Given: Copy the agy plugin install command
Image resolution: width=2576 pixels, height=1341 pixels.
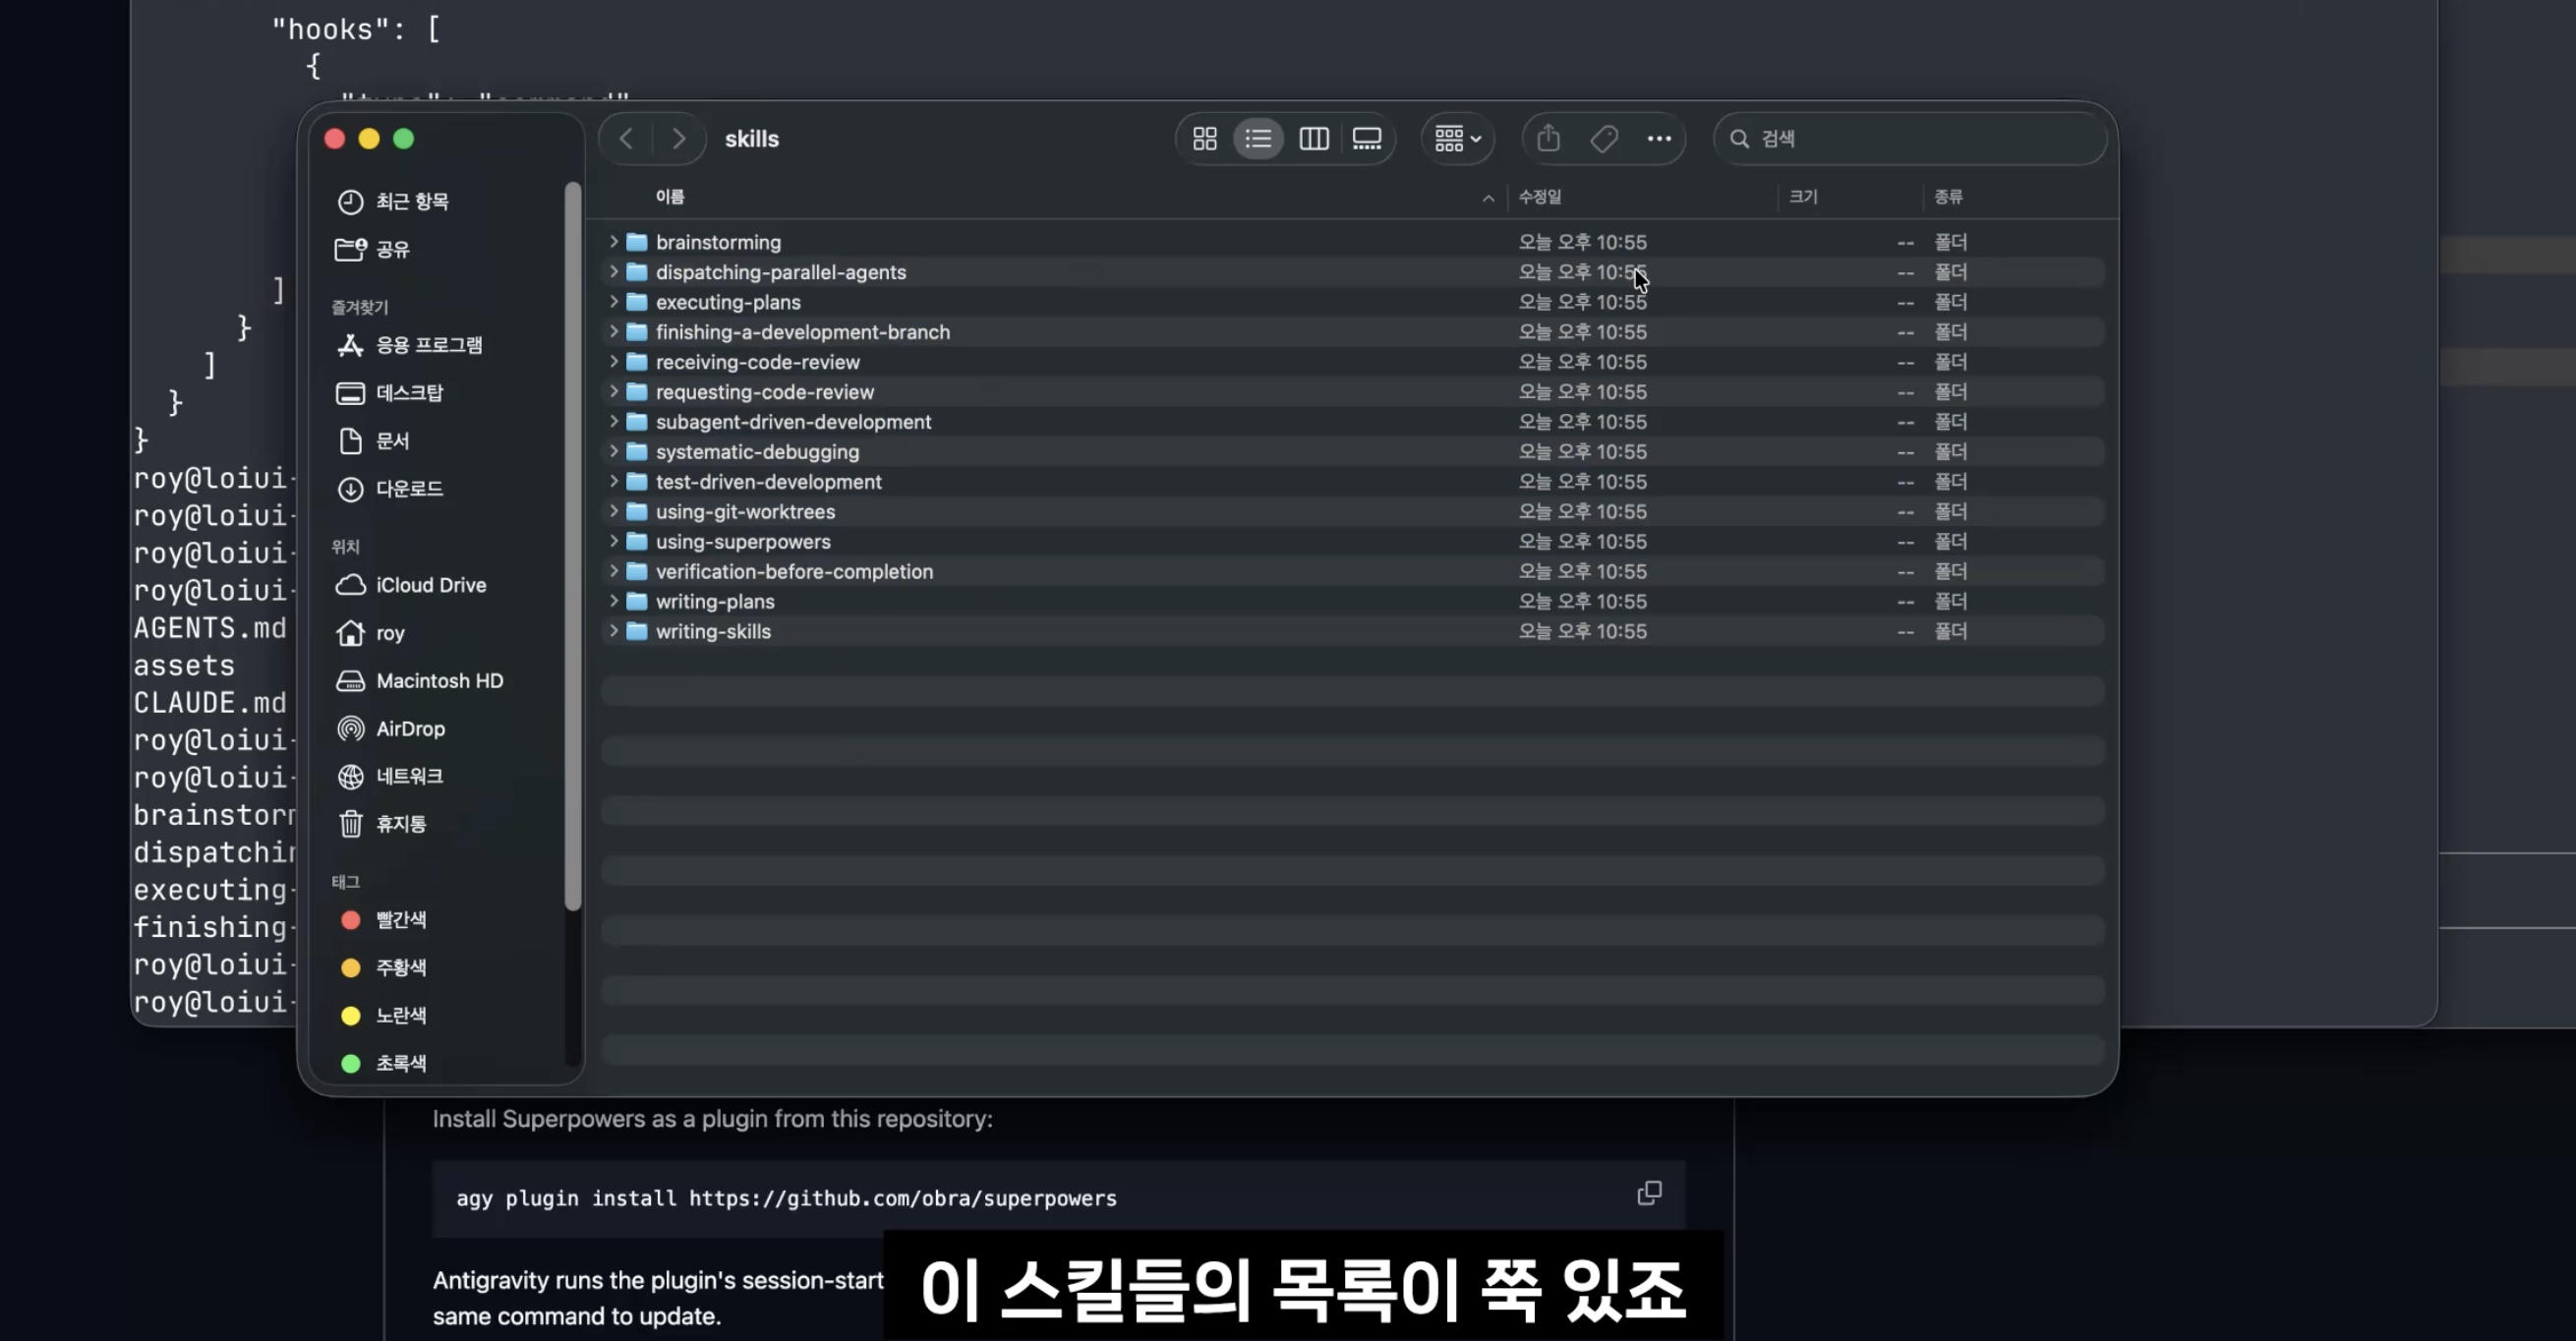Looking at the screenshot, I should point(1649,1193).
